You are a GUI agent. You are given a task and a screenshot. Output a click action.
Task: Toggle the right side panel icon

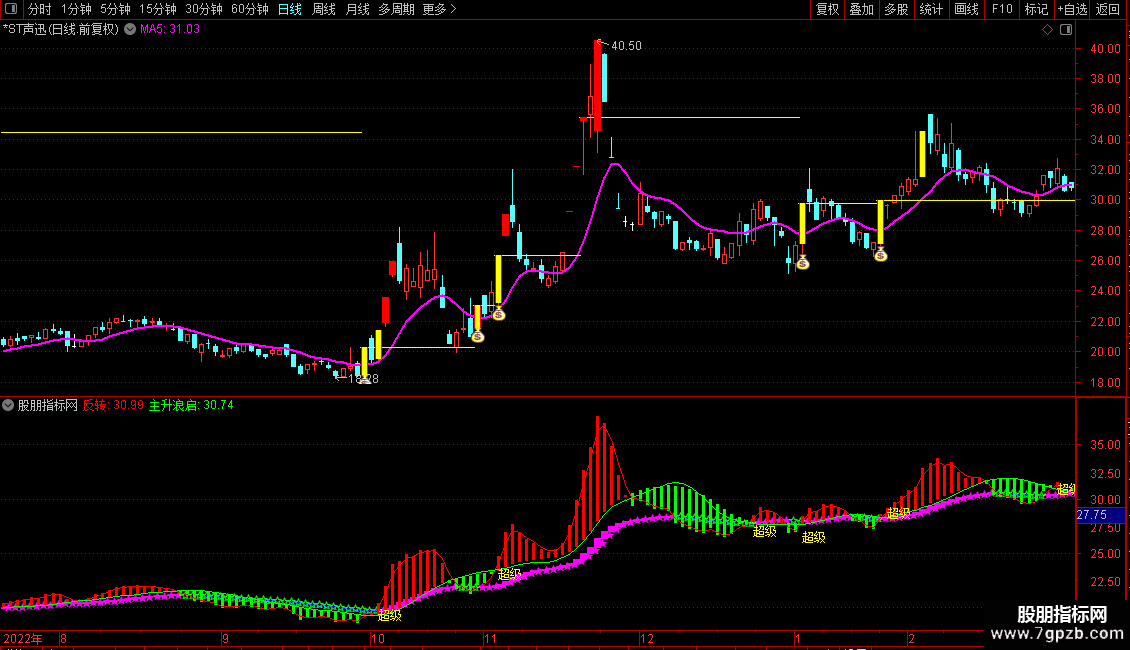pos(1066,30)
